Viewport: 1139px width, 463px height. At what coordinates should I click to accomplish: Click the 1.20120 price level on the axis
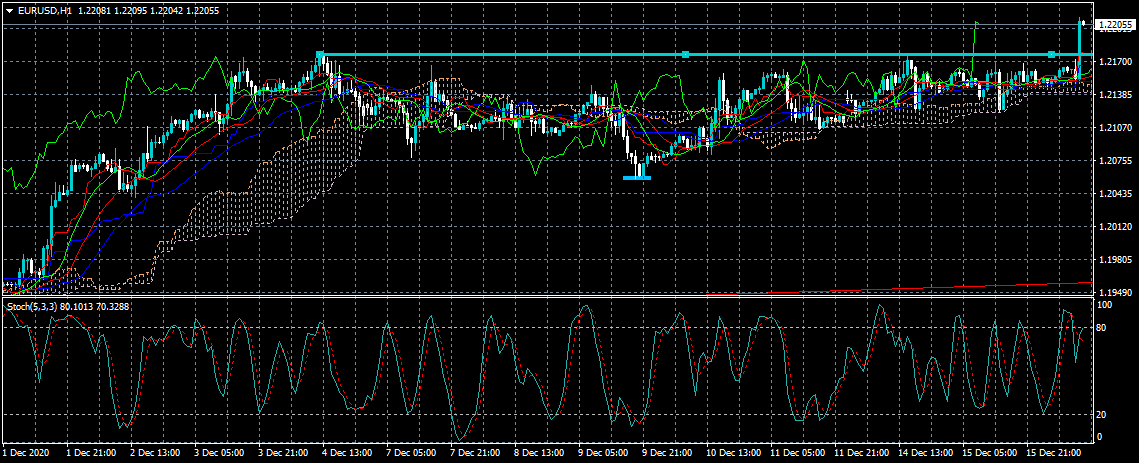tap(1114, 227)
